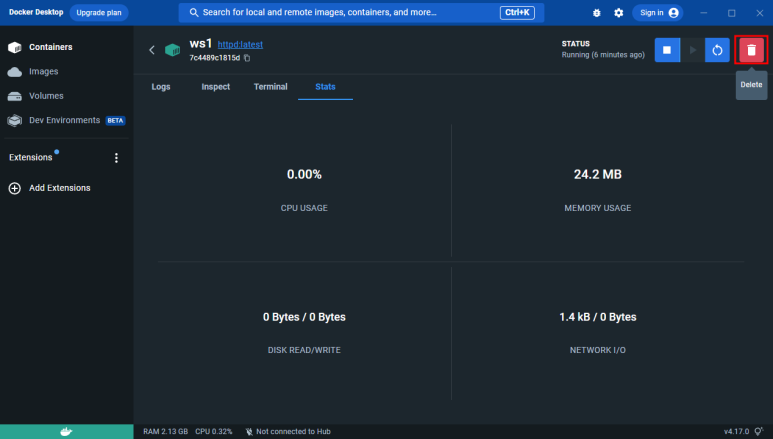Viewport: 773px width, 439px height.
Task: Close the Docker Desktop window
Action: point(760,13)
